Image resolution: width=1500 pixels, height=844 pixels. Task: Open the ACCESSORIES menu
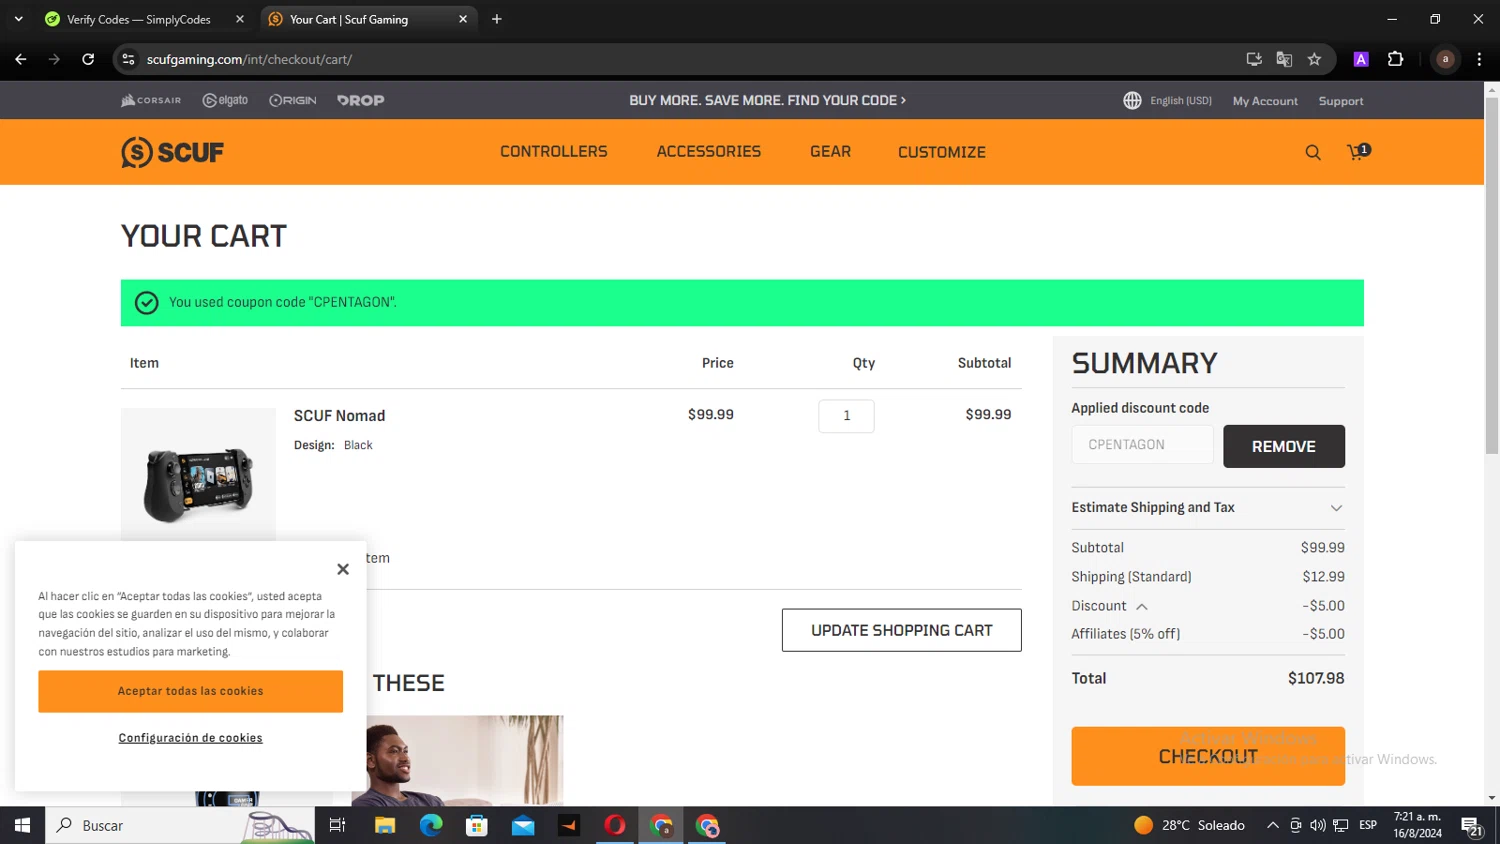[708, 152]
